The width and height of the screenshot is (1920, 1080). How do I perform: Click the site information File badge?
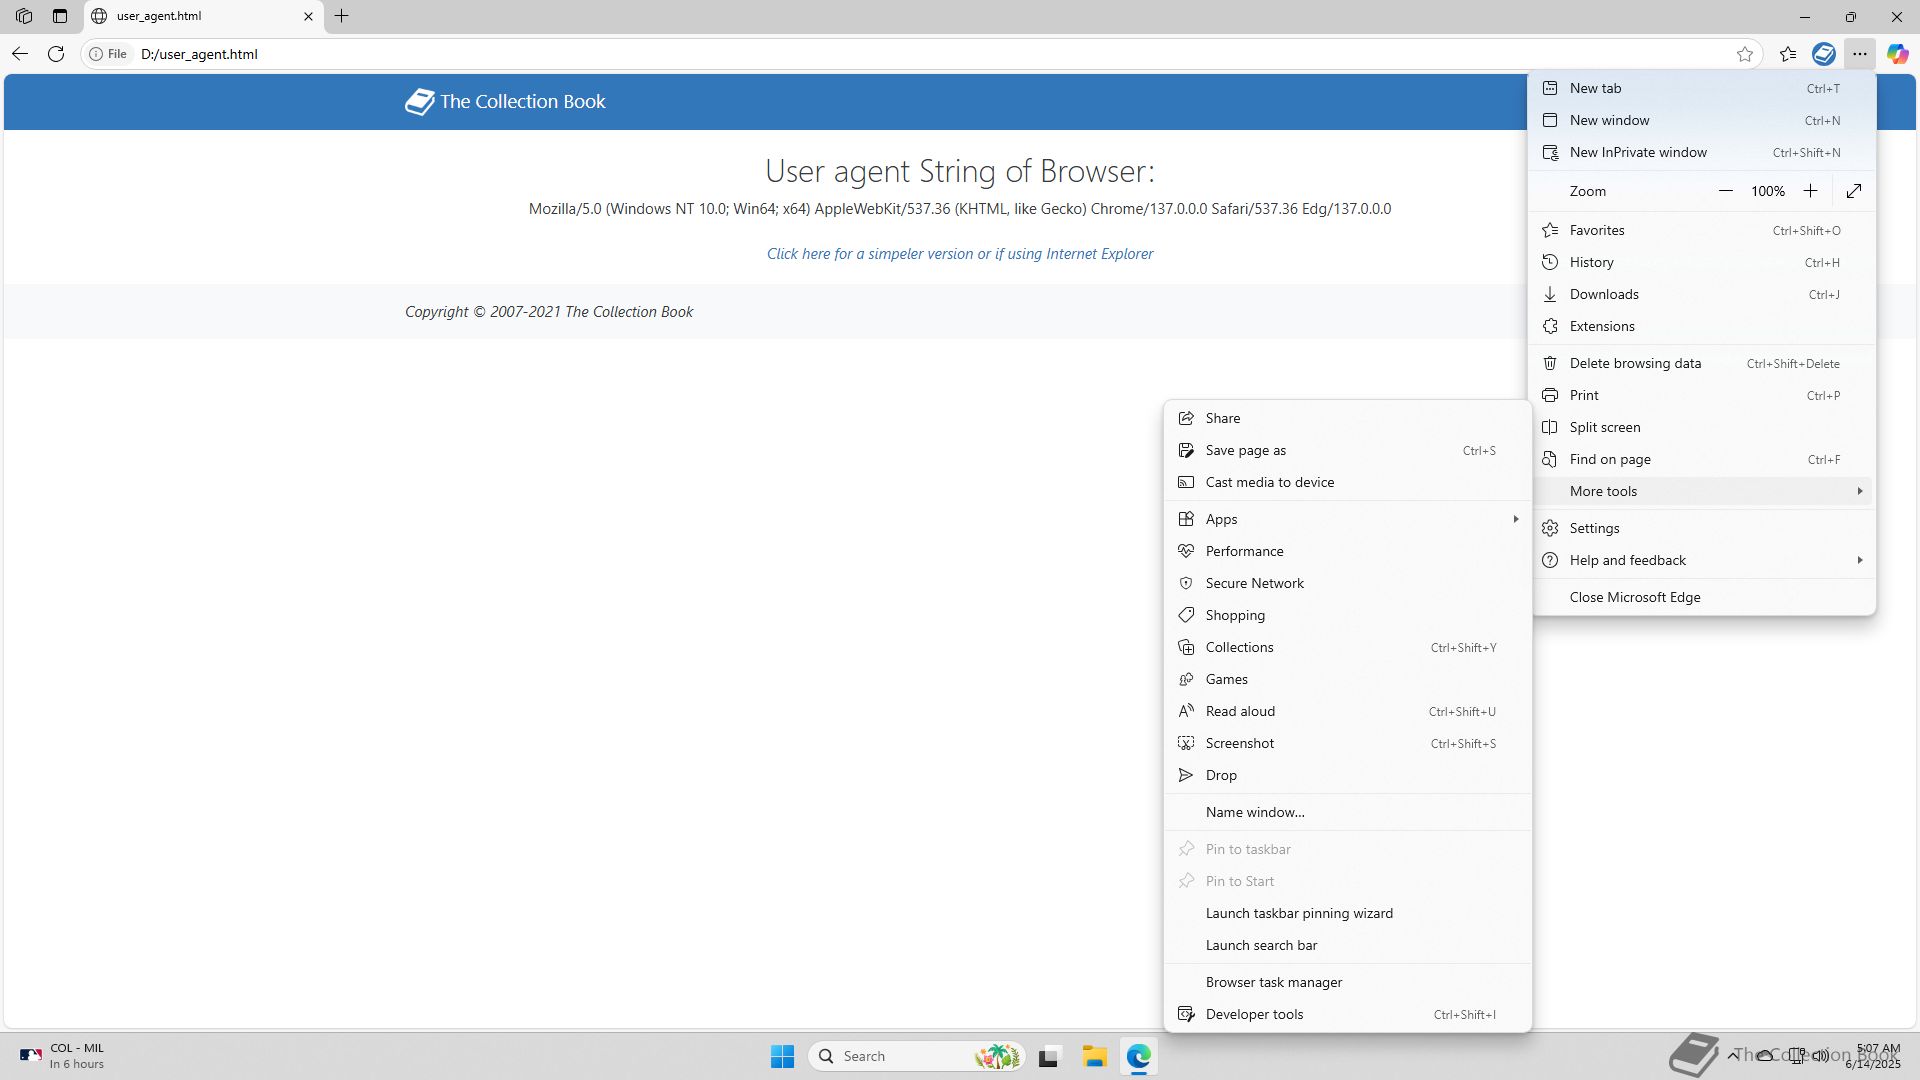[x=108, y=54]
